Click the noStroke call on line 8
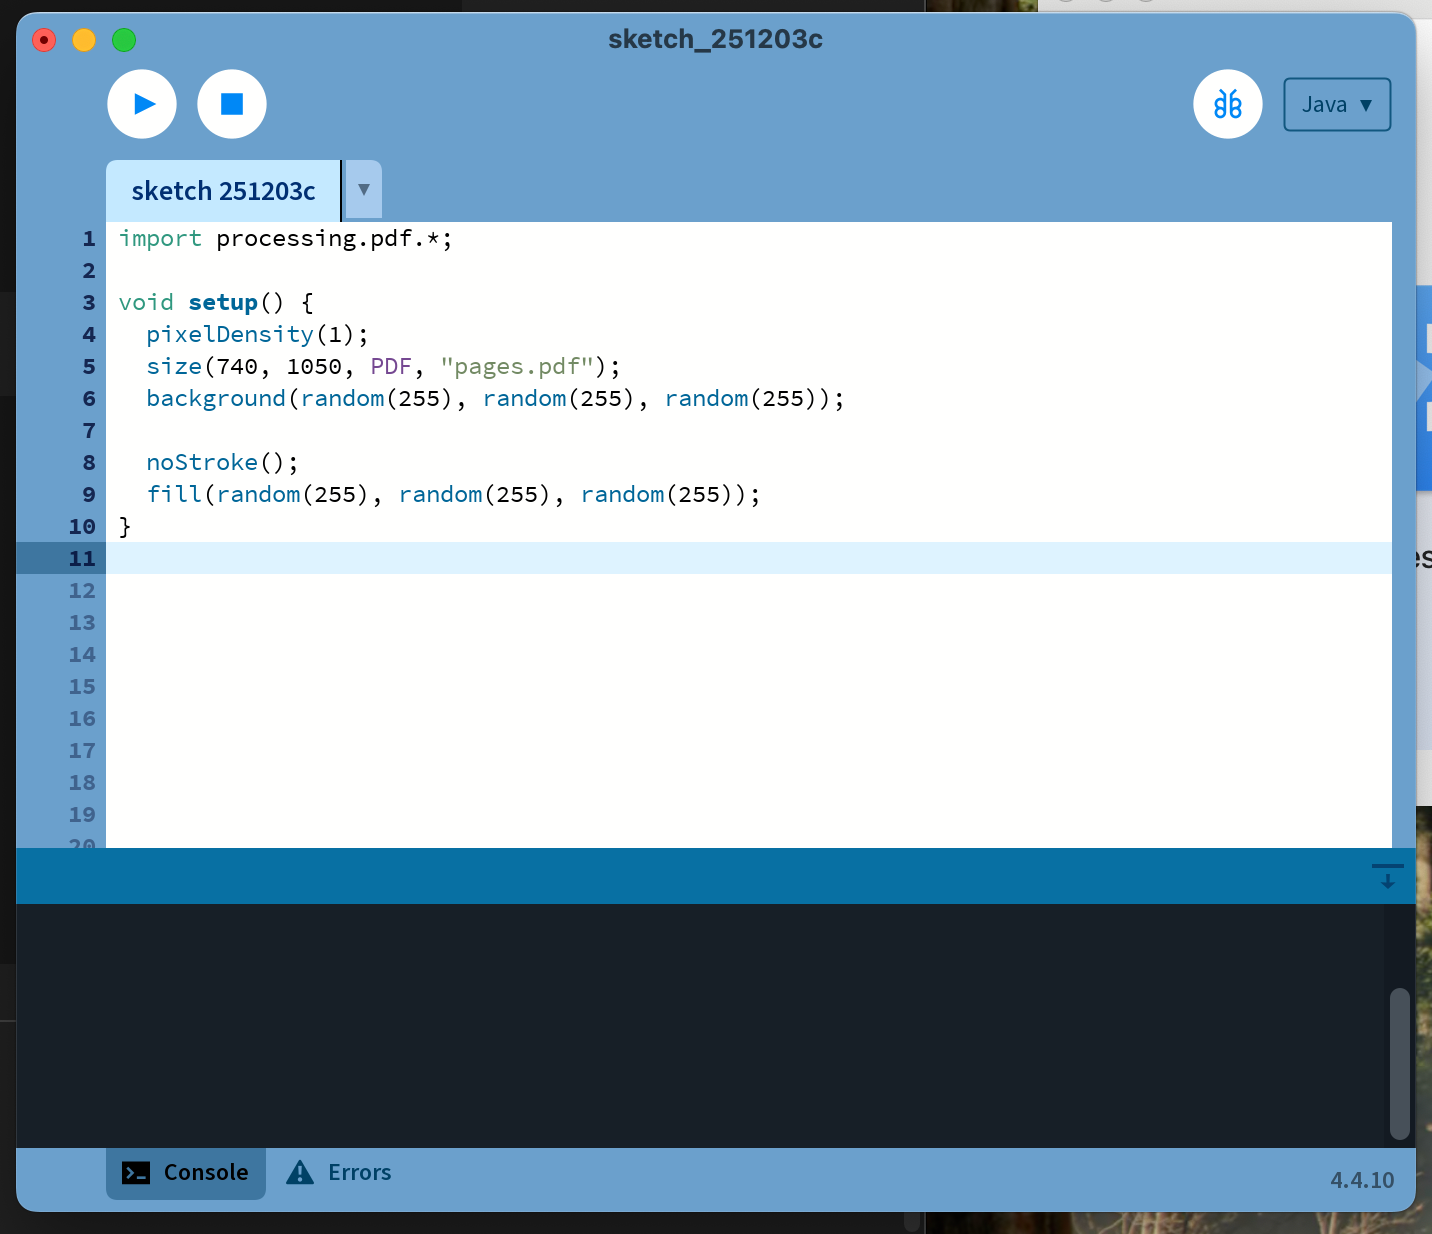Viewport: 1432px width, 1234px height. 202,463
